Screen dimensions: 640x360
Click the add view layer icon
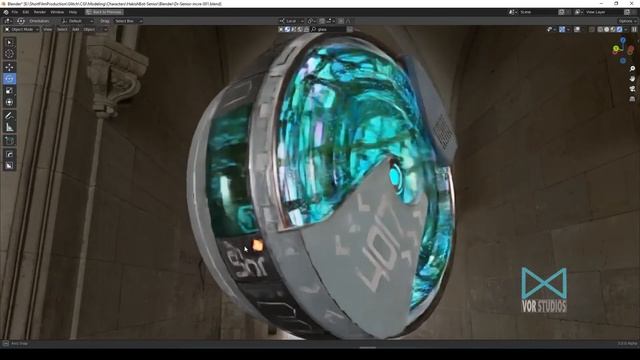pyautogui.click(x=627, y=12)
